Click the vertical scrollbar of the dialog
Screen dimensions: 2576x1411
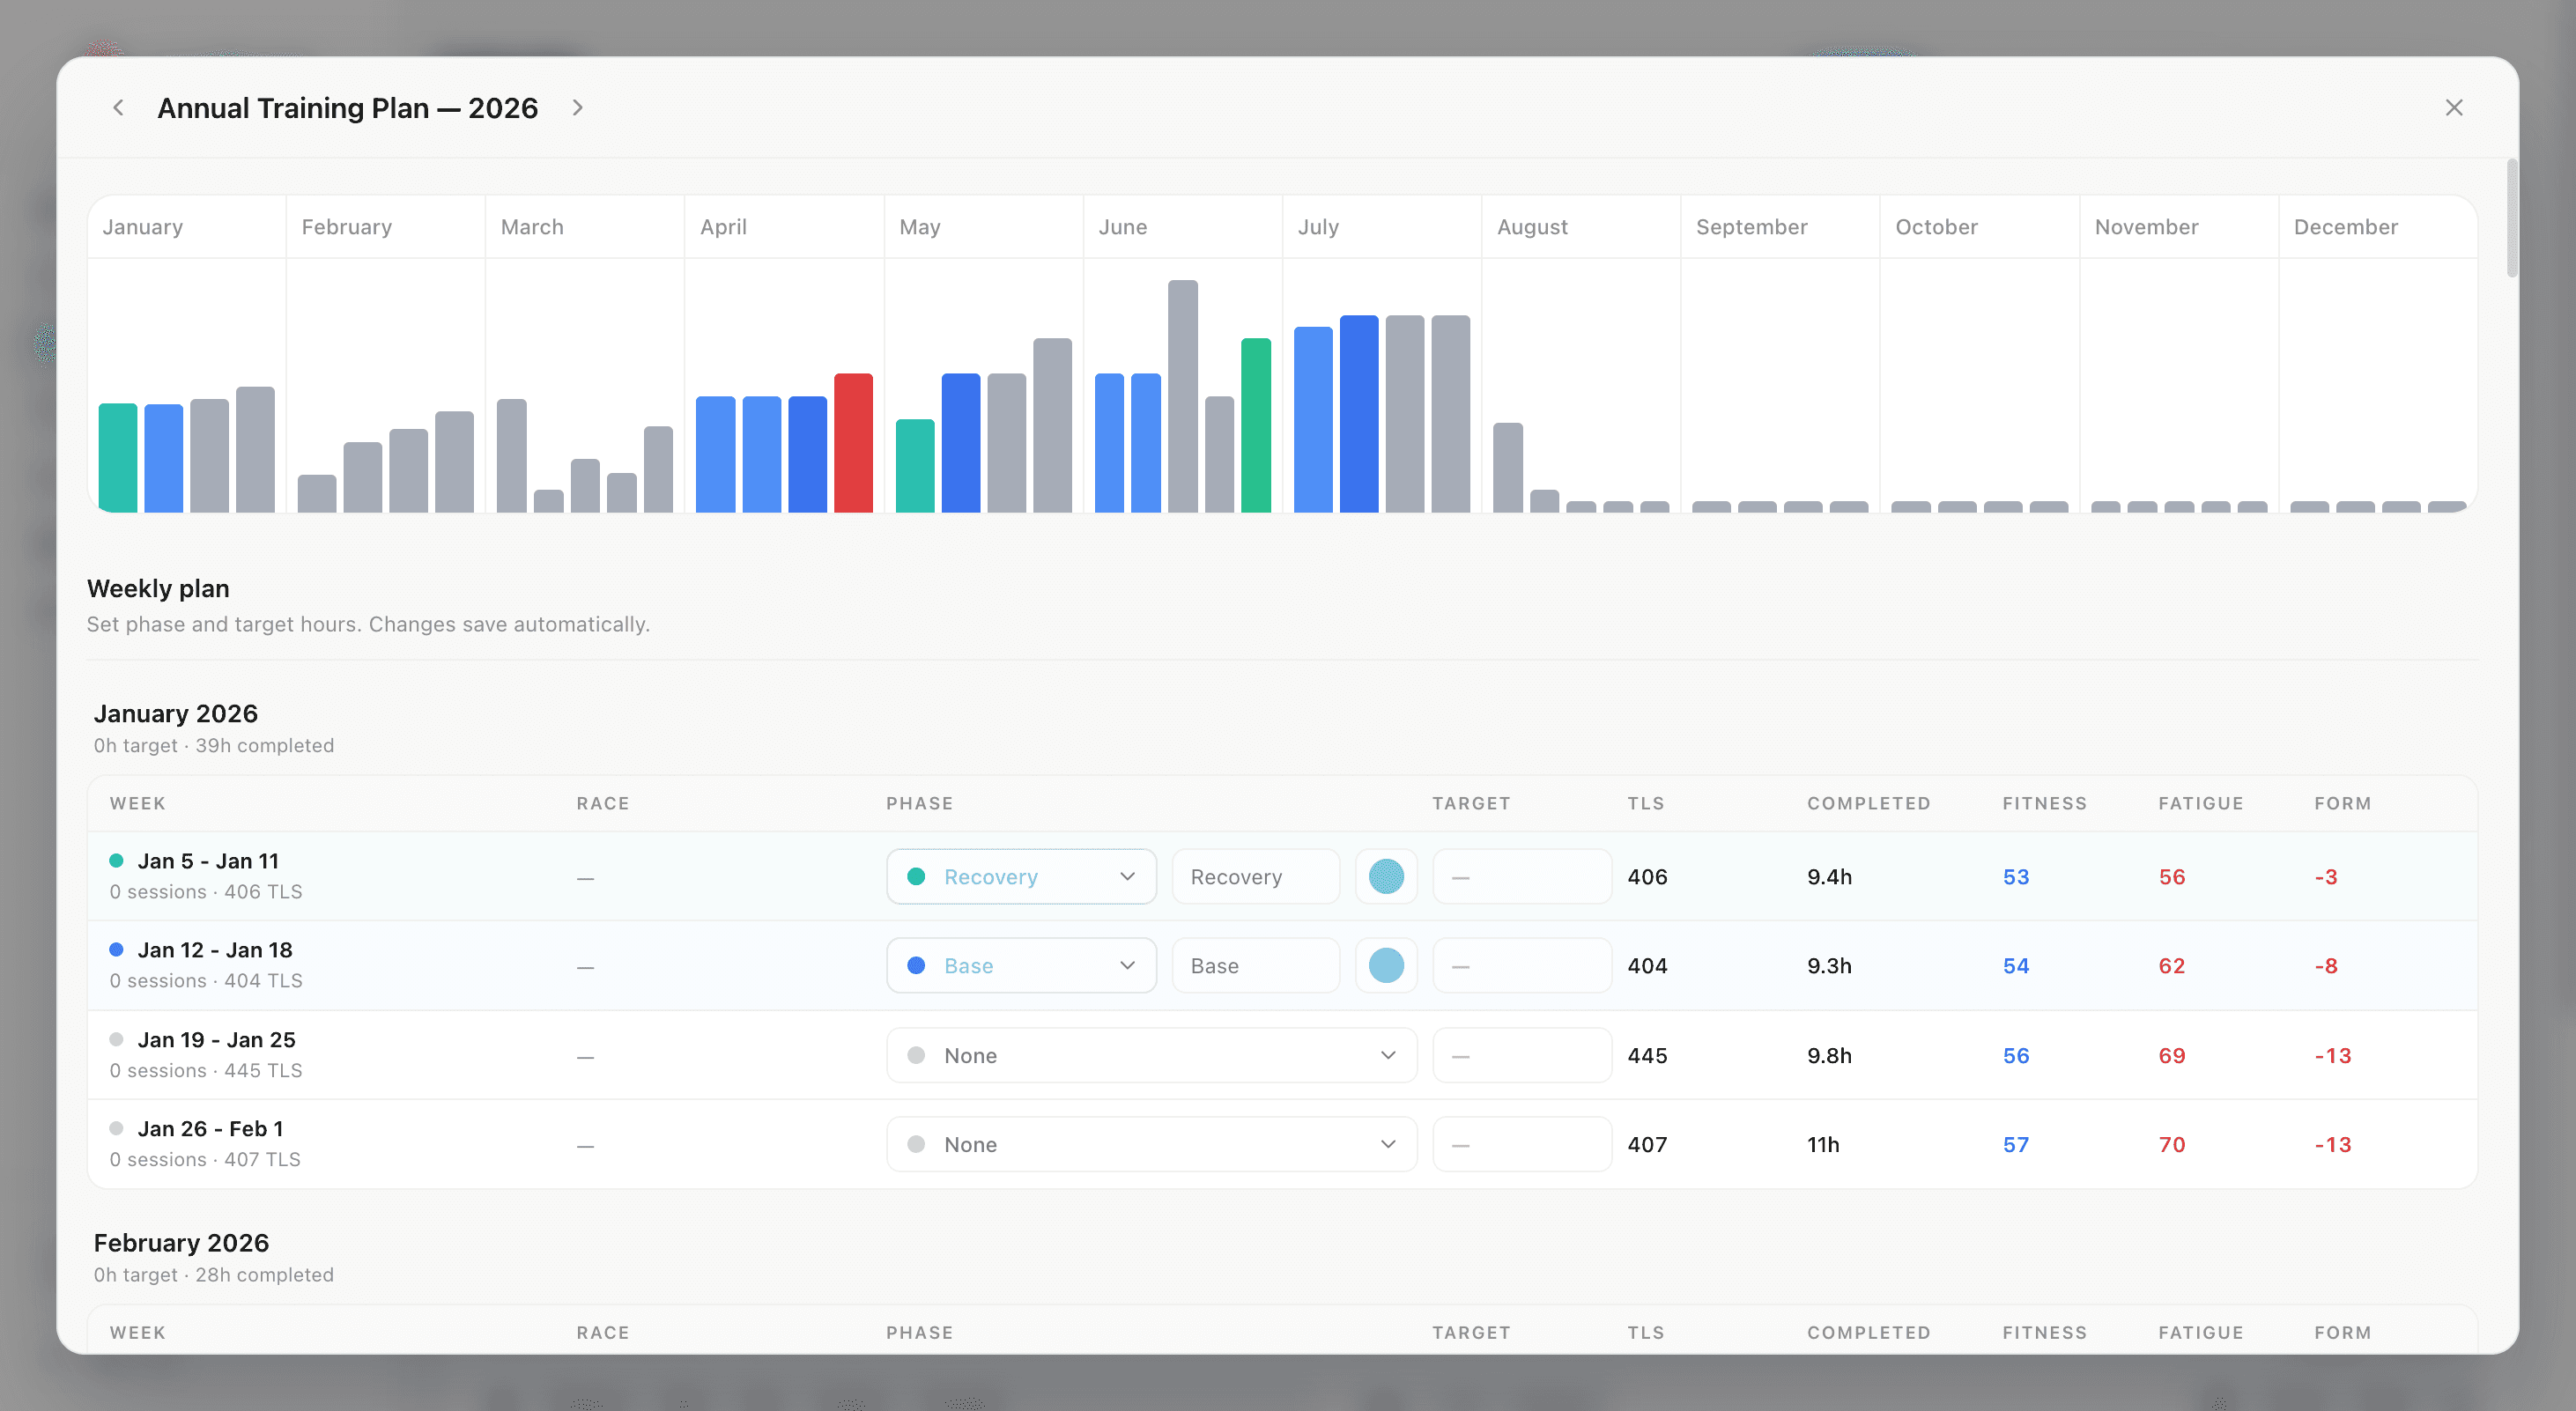coord(2512,218)
